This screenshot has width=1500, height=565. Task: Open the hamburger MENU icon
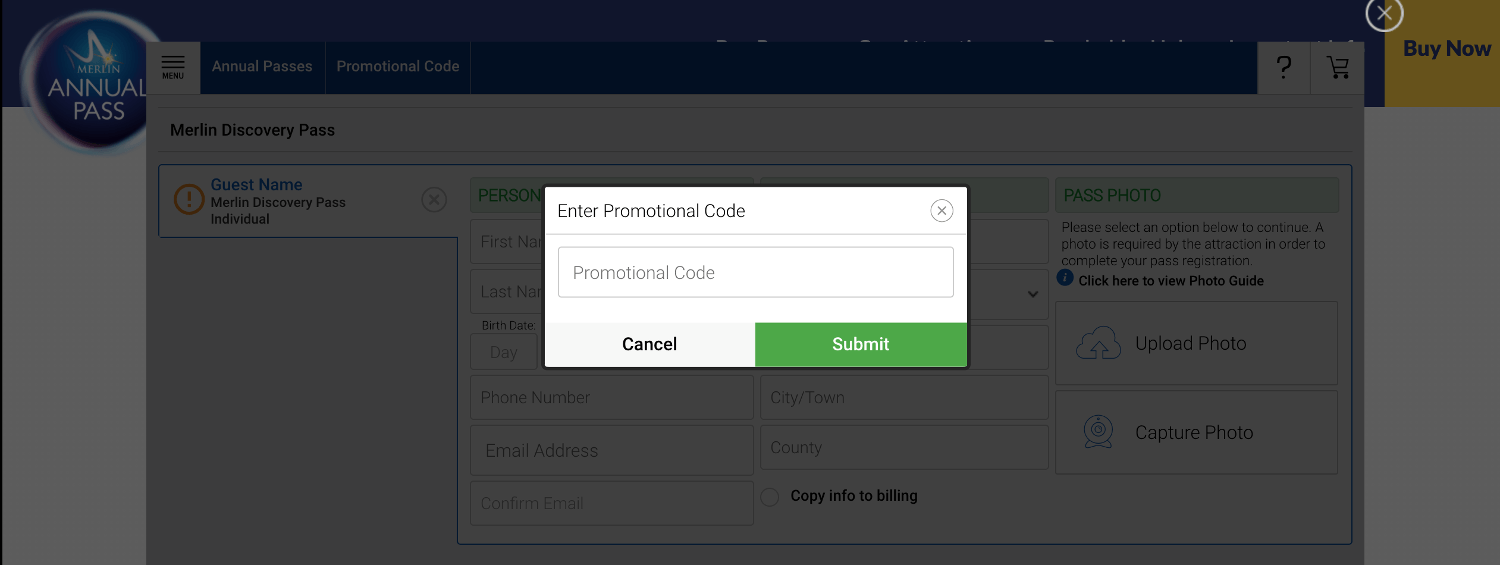click(x=173, y=67)
